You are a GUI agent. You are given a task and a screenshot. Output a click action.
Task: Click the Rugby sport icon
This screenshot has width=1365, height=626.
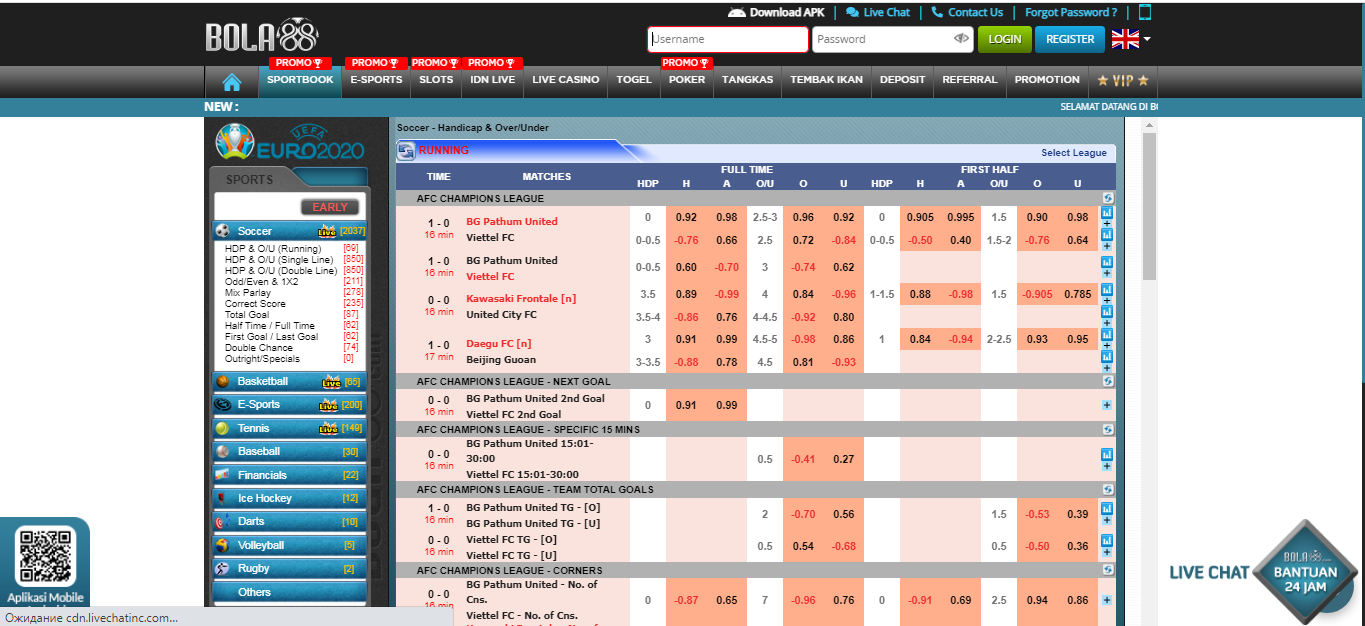223,569
